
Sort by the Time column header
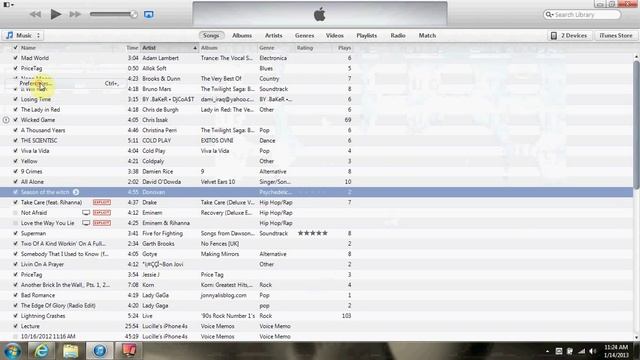(132, 48)
